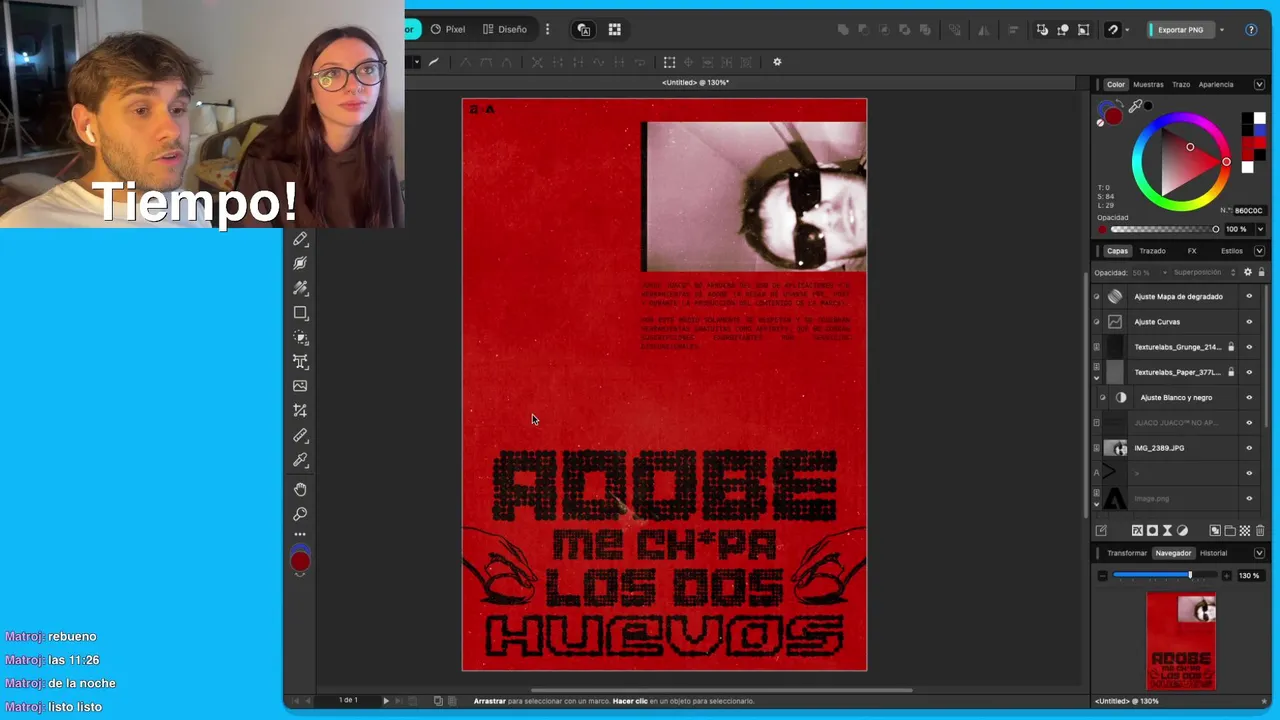Select the Zoom magnifier tool
The height and width of the screenshot is (720, 1280).
[300, 514]
